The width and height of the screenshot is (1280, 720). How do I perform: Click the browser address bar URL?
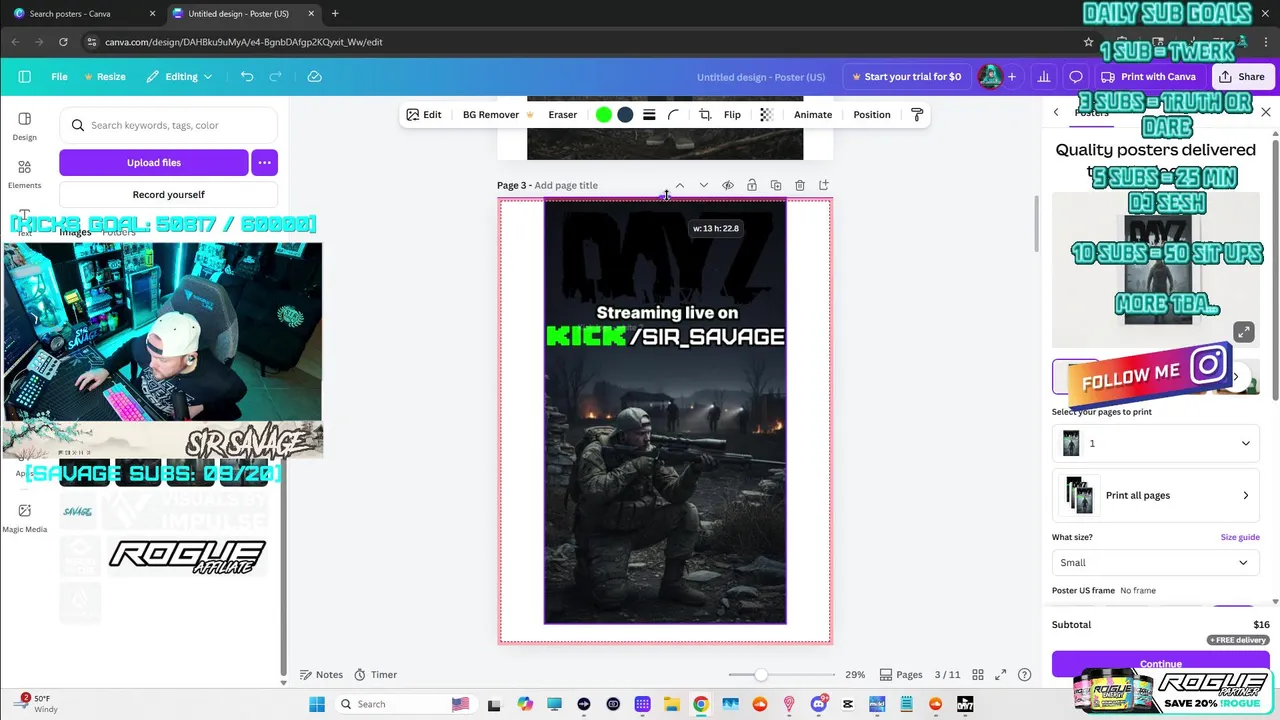pyautogui.click(x=244, y=42)
